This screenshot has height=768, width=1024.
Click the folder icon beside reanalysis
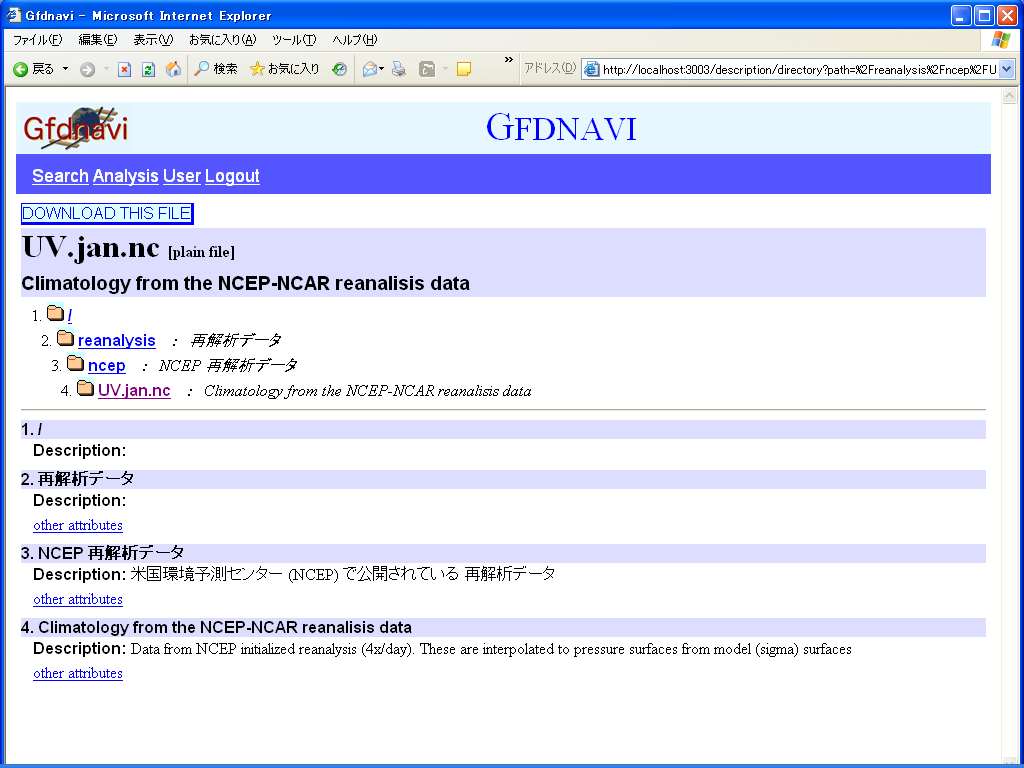click(65, 339)
